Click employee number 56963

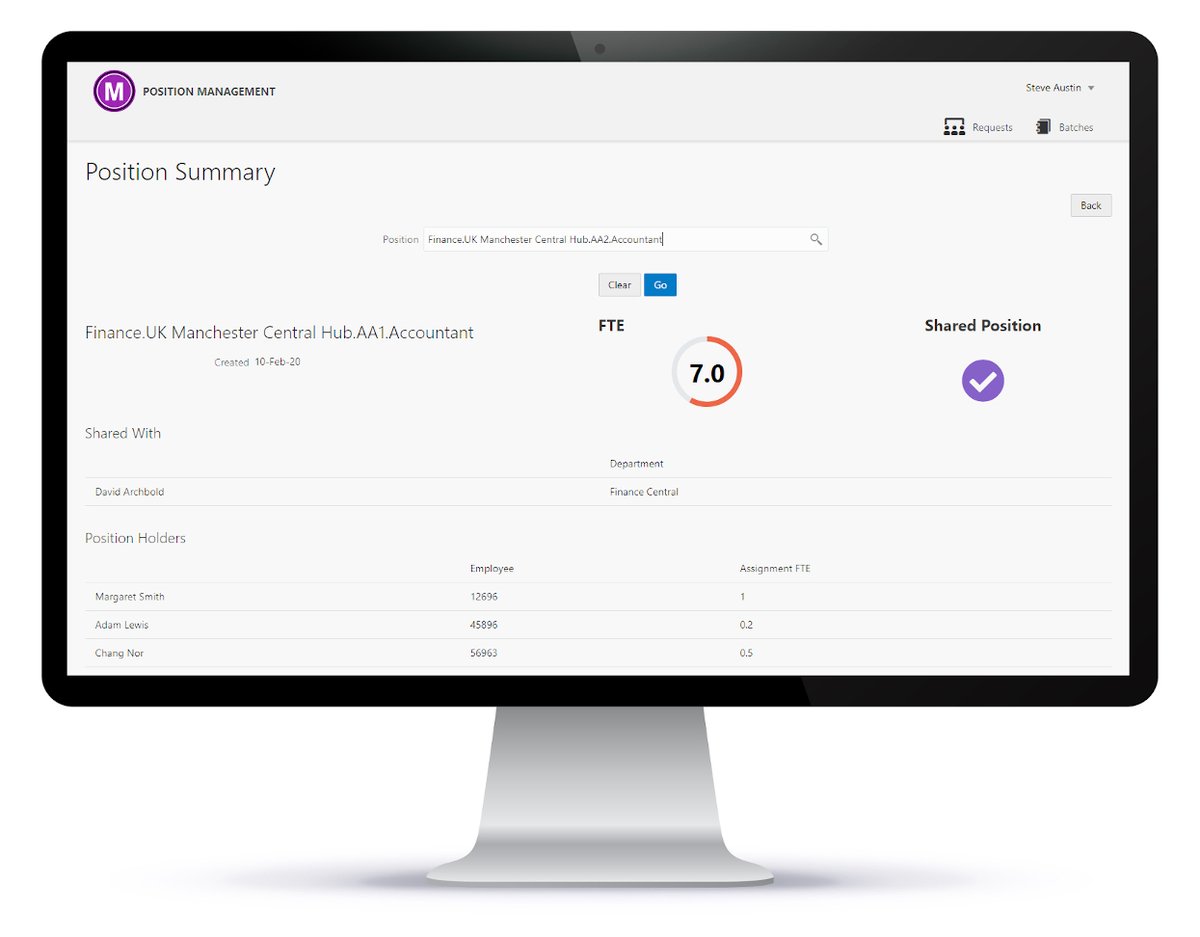pos(484,653)
